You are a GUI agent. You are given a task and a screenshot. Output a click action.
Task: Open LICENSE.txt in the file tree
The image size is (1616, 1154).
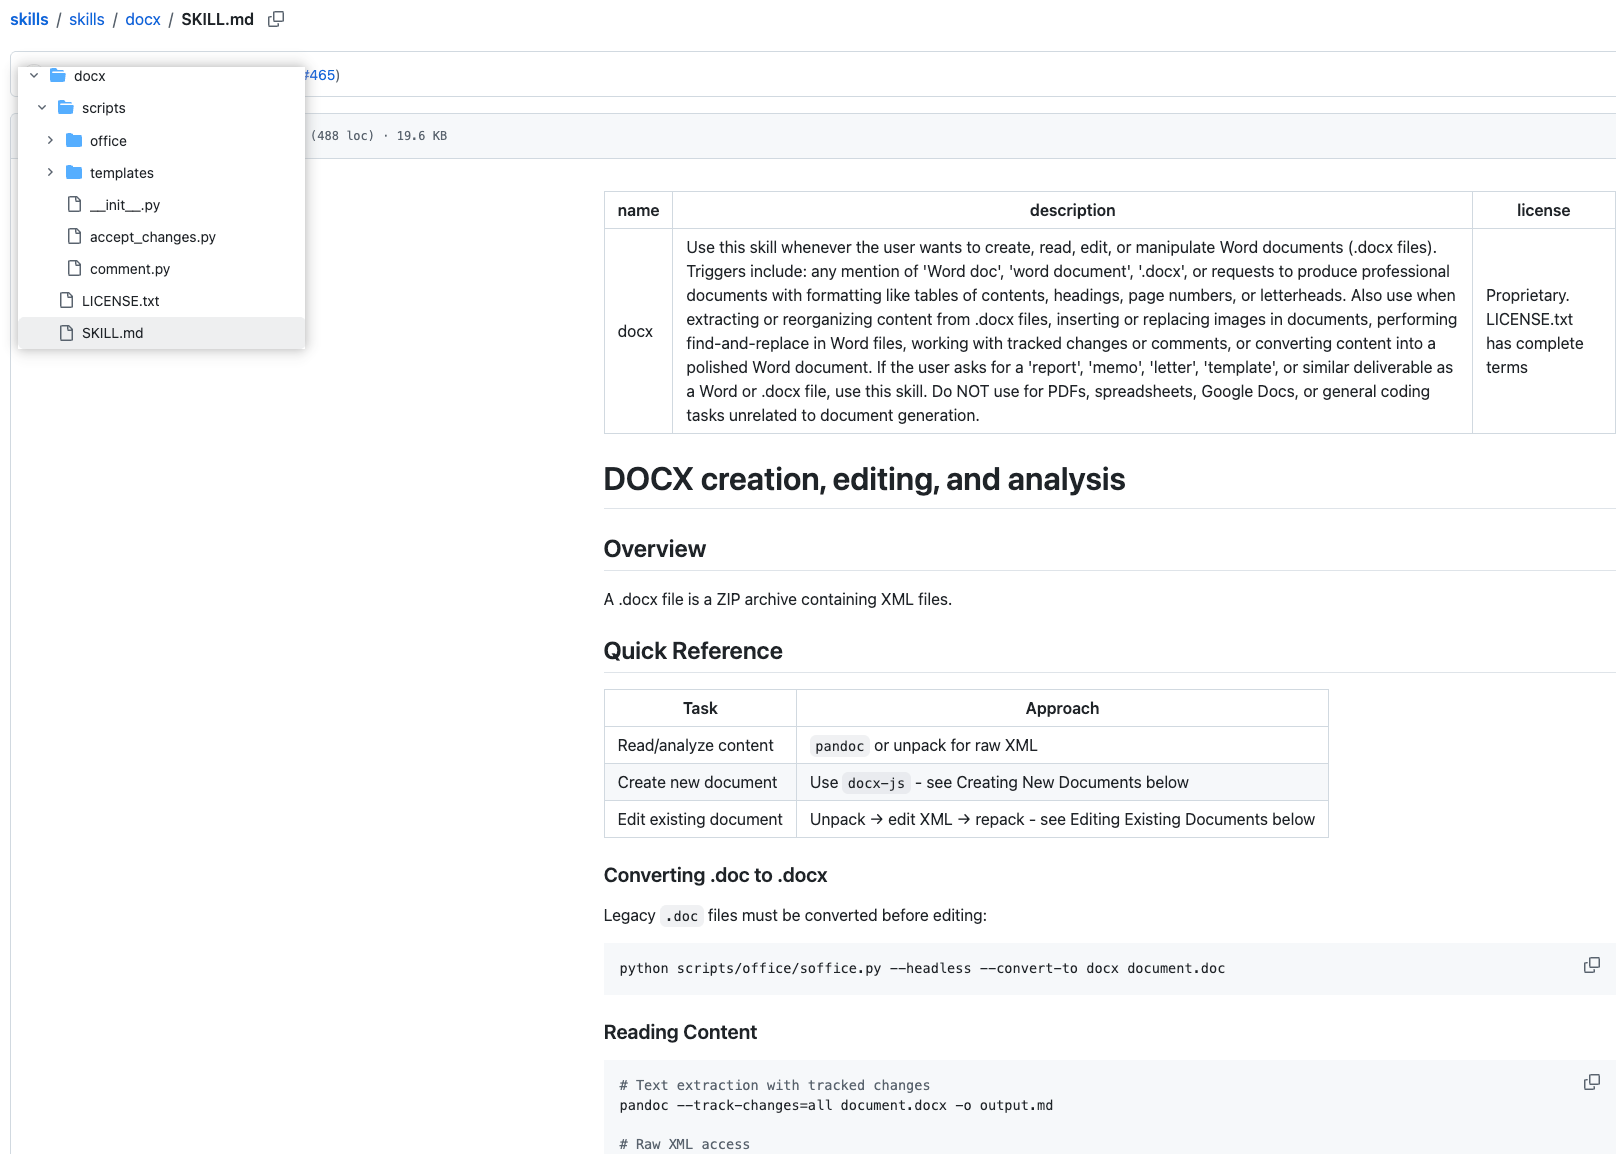point(162,301)
